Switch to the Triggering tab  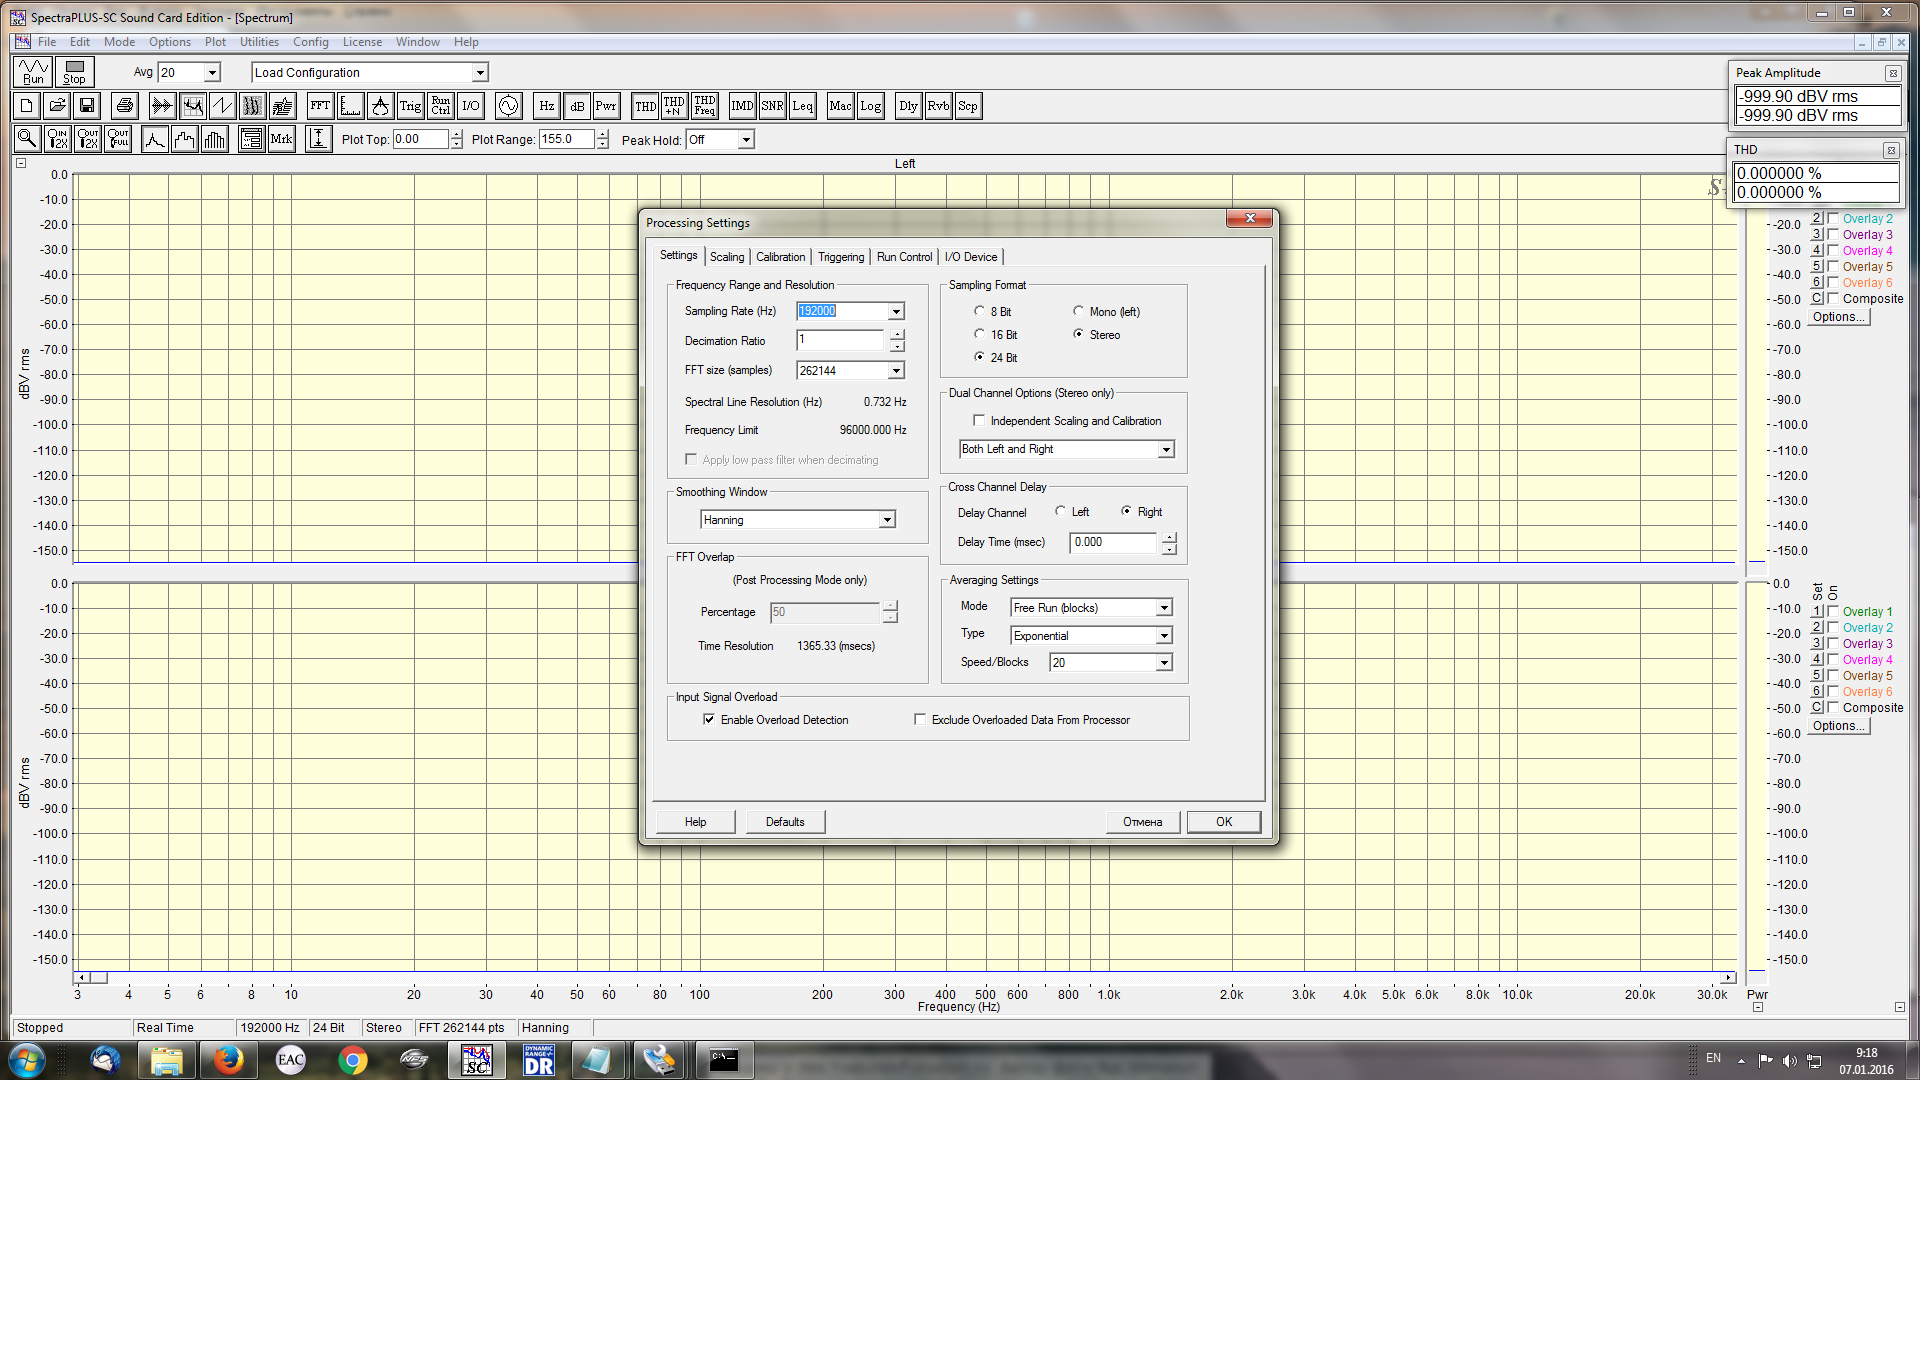pyautogui.click(x=841, y=257)
